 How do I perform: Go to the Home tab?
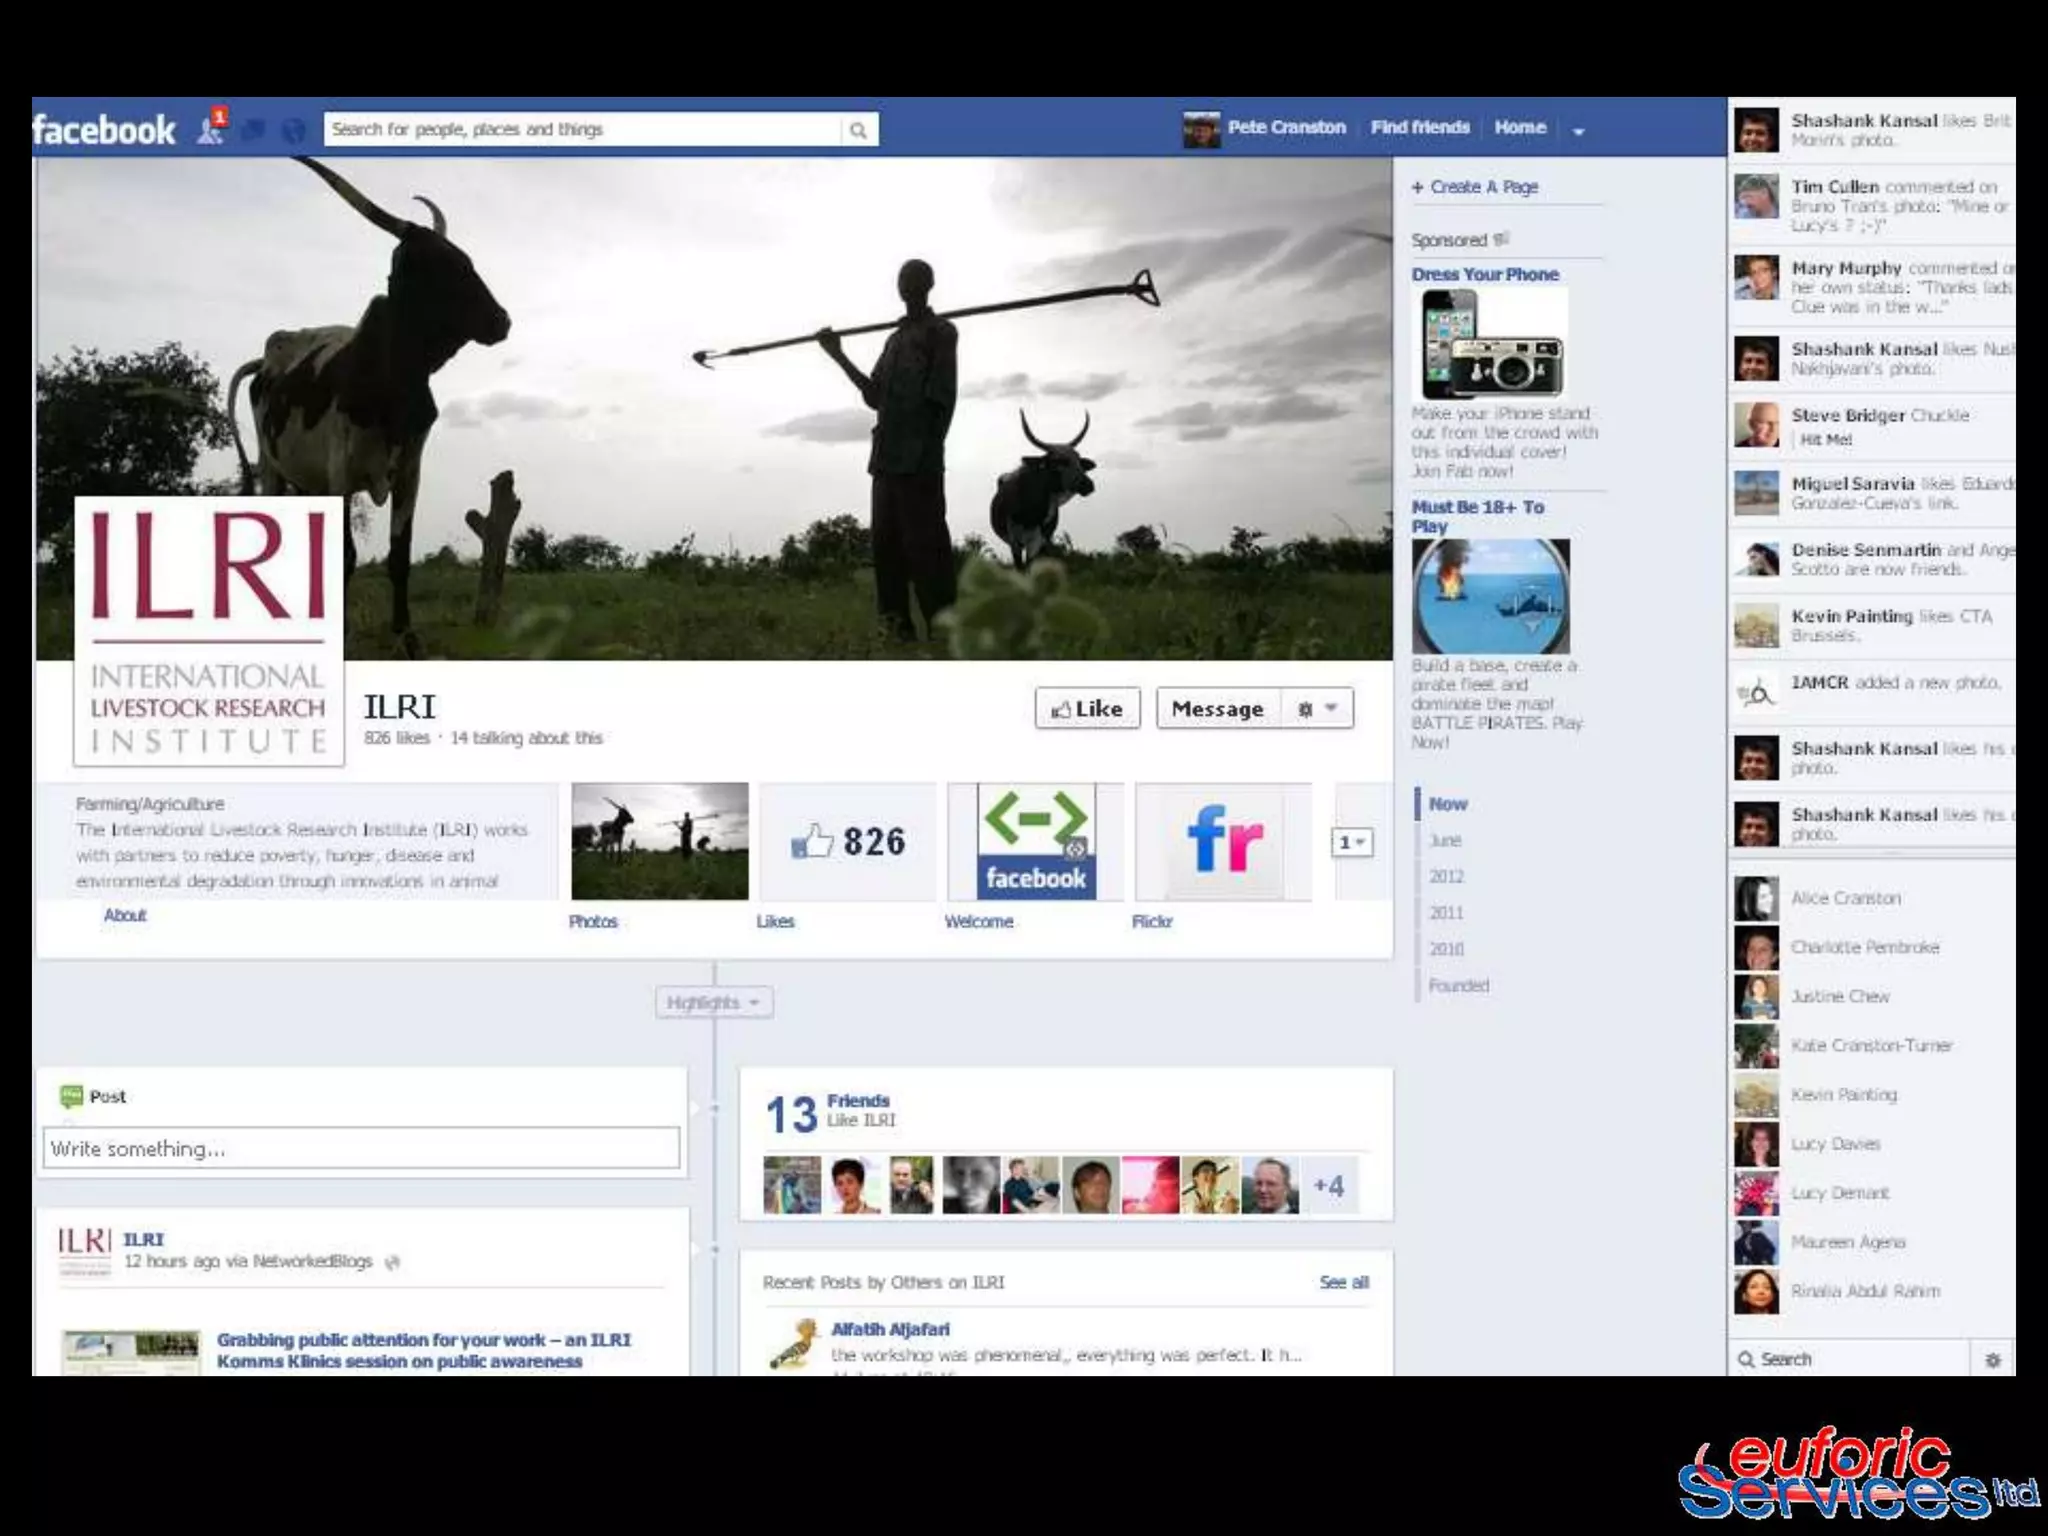tap(1519, 128)
